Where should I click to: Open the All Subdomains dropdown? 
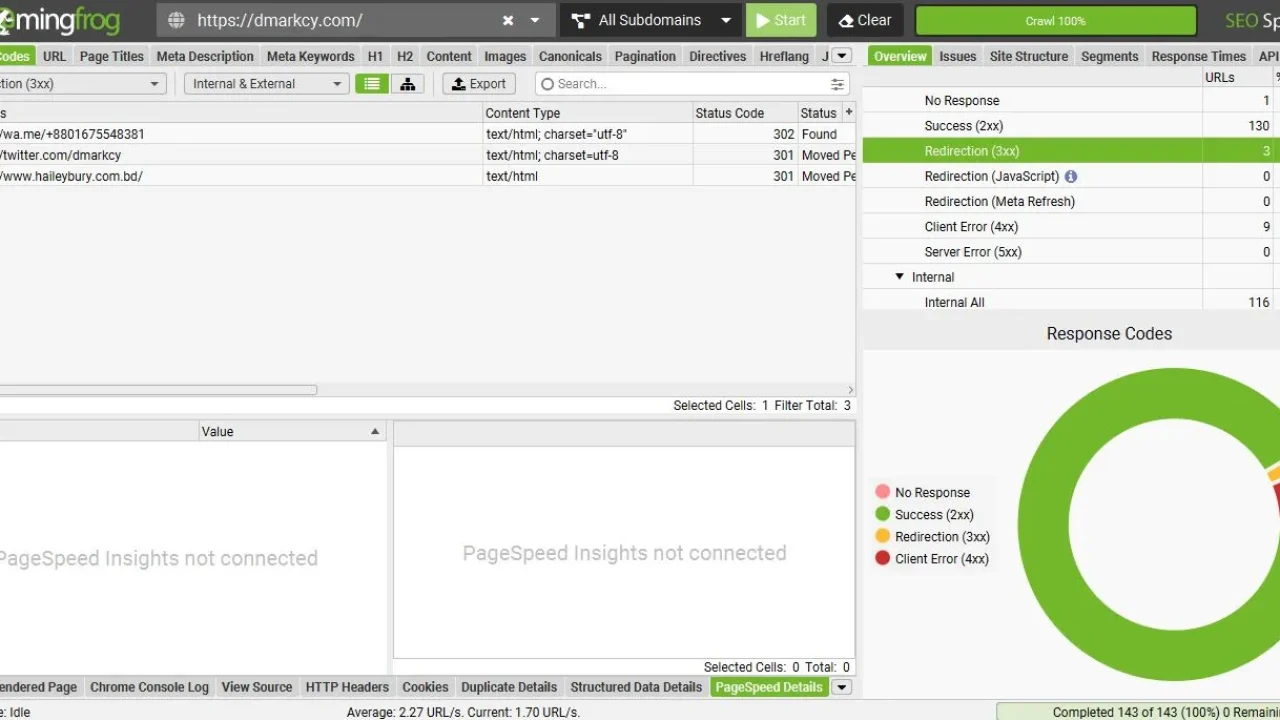click(650, 19)
